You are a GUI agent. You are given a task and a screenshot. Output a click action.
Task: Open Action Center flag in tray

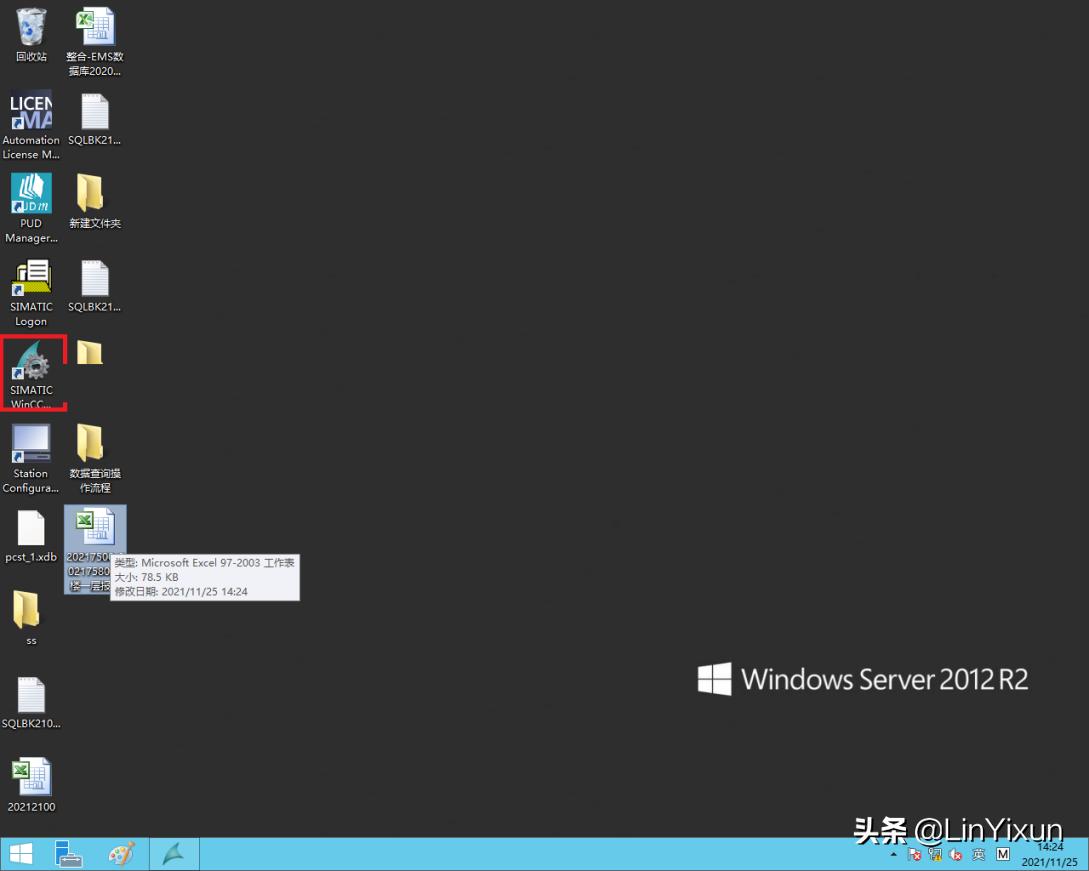pos(915,854)
